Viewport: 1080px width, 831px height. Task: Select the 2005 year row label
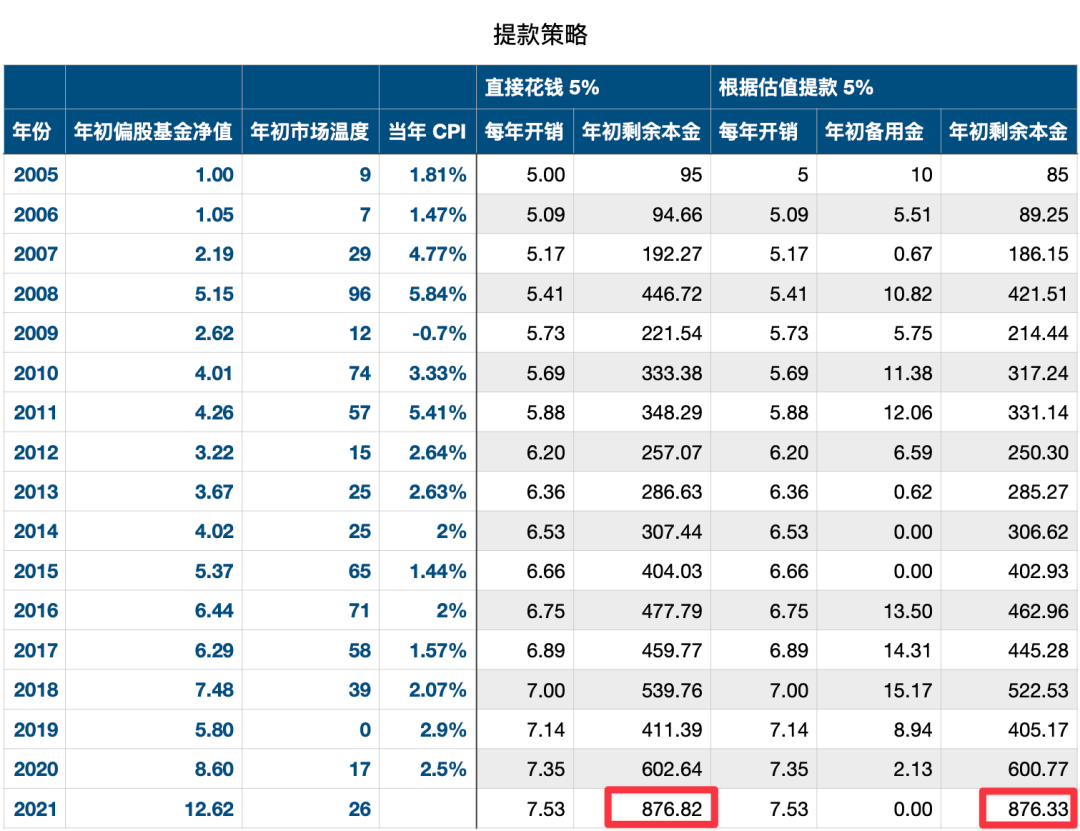click(35, 174)
